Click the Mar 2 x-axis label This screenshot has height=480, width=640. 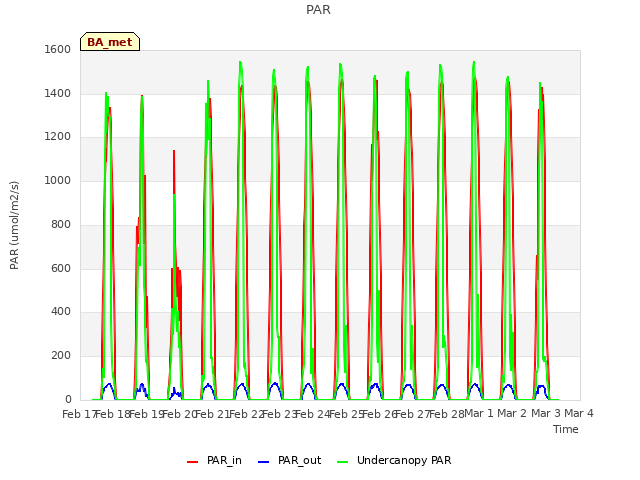coord(512,413)
